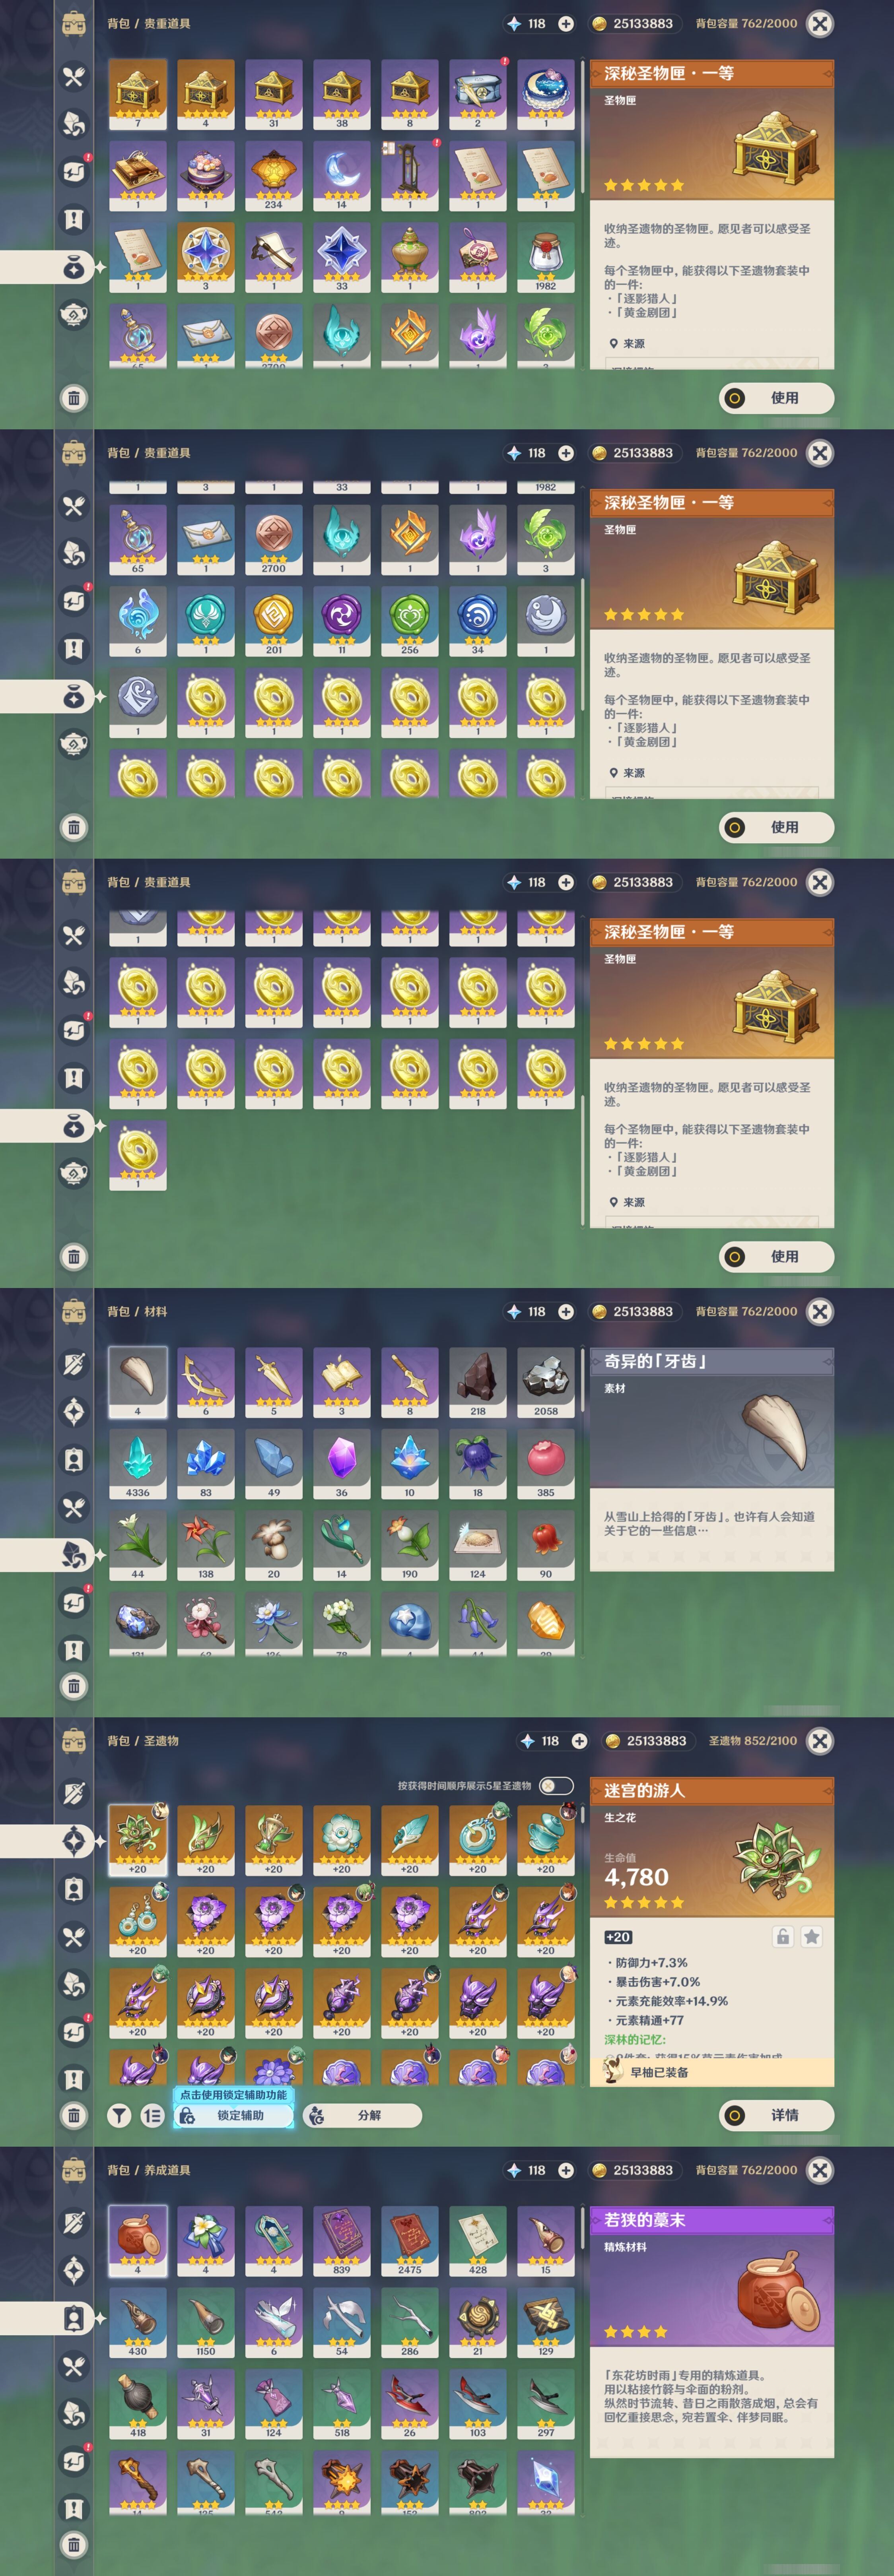Select the red berry stack of 385
Screen dimensions: 894x2576
pos(546,1463)
